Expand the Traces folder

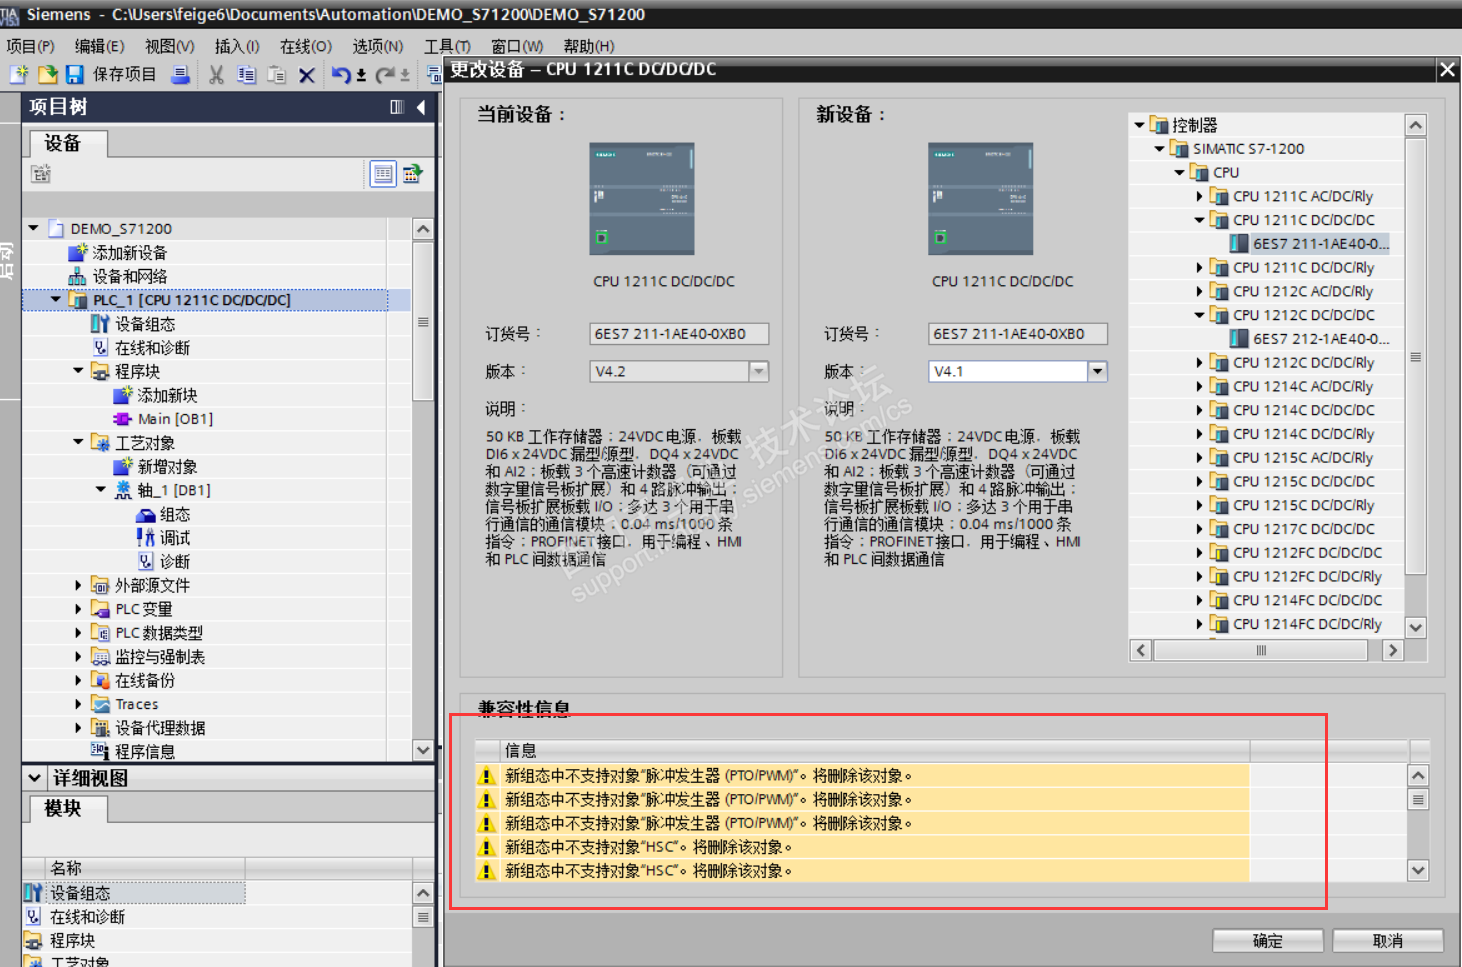pos(78,704)
